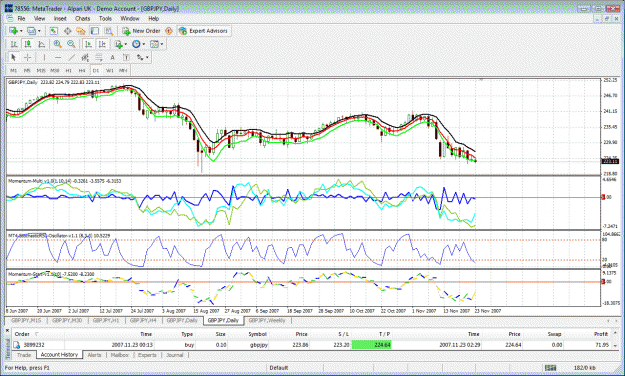The height and width of the screenshot is (376, 625).
Task: Expand the periodicity clock dropdown
Action: coord(144,44)
